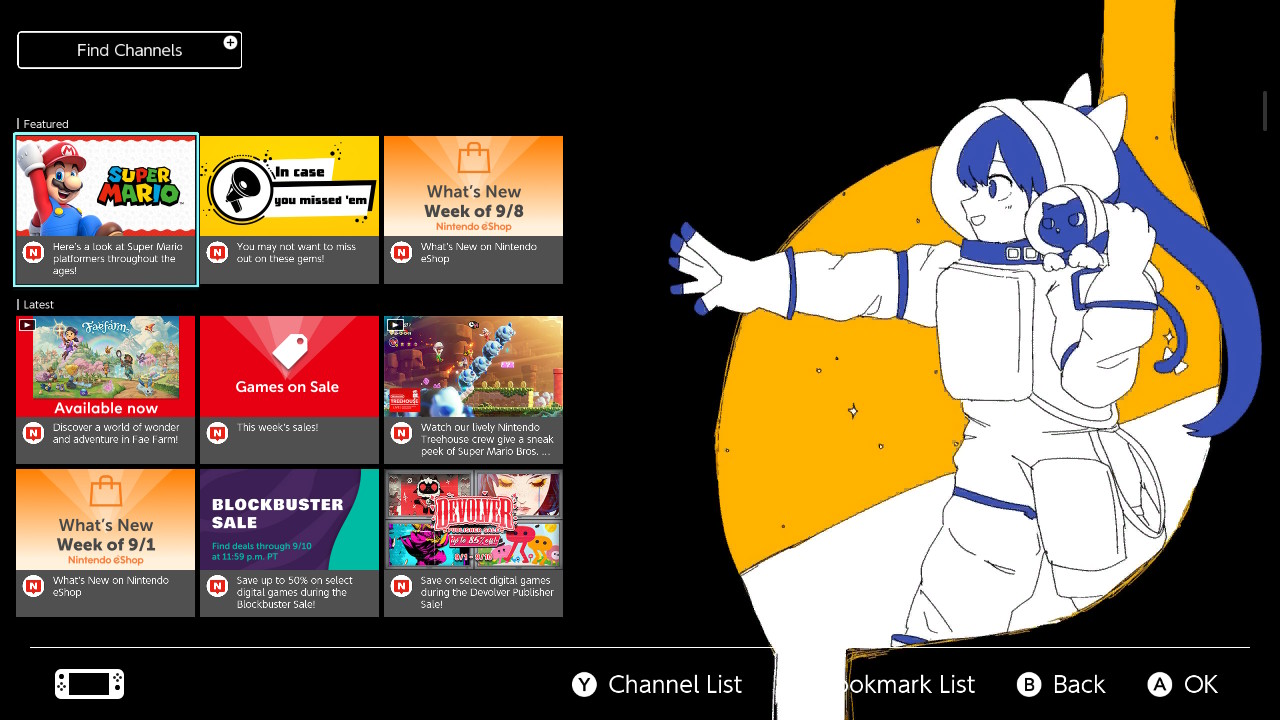This screenshot has width=1280, height=720.
Task: Click channel icon on the Week of 9/1 caption
Action: [x=33, y=586]
